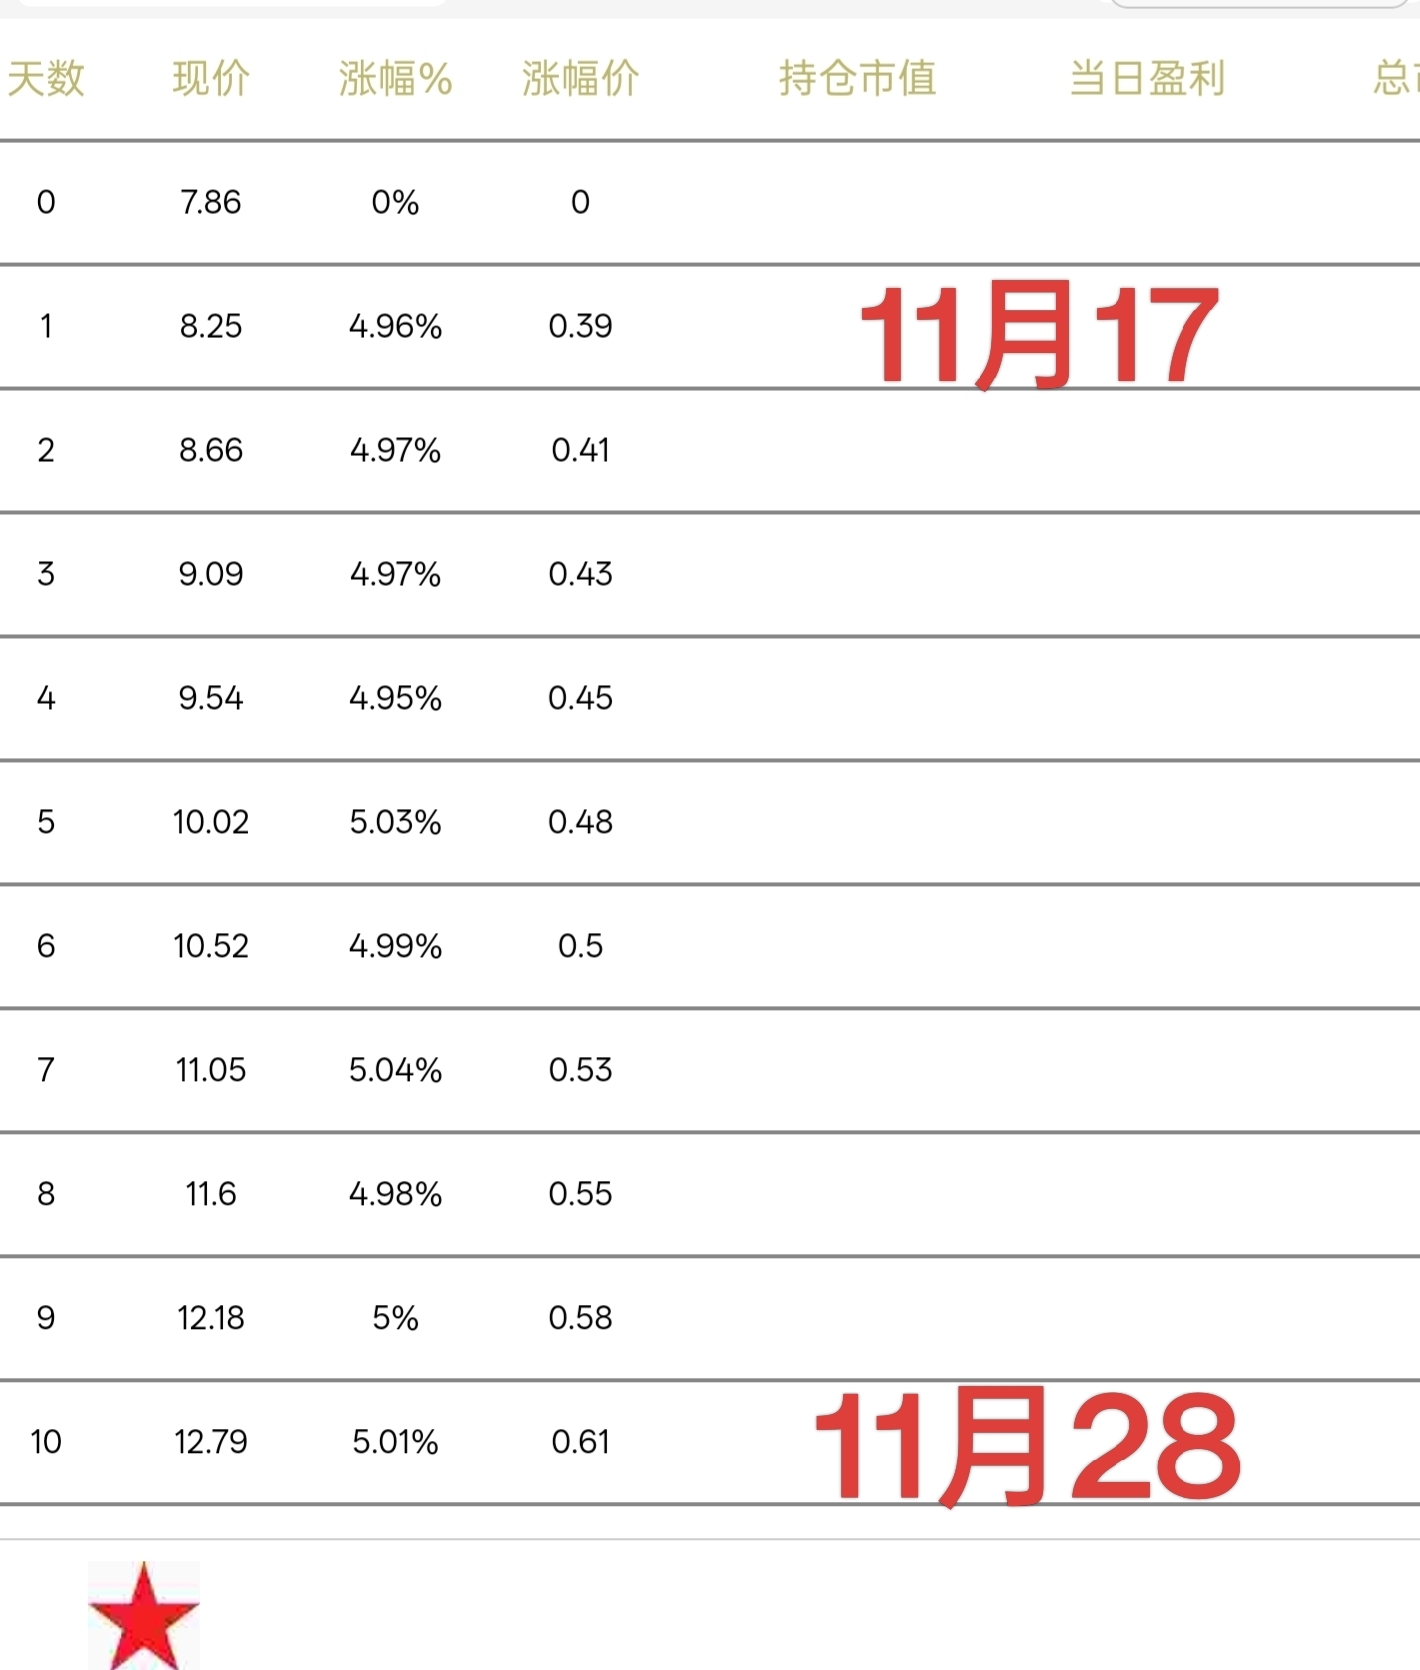The image size is (1420, 1670).
Task: Select the 0.5 increase value cell
Action: pyautogui.click(x=580, y=946)
